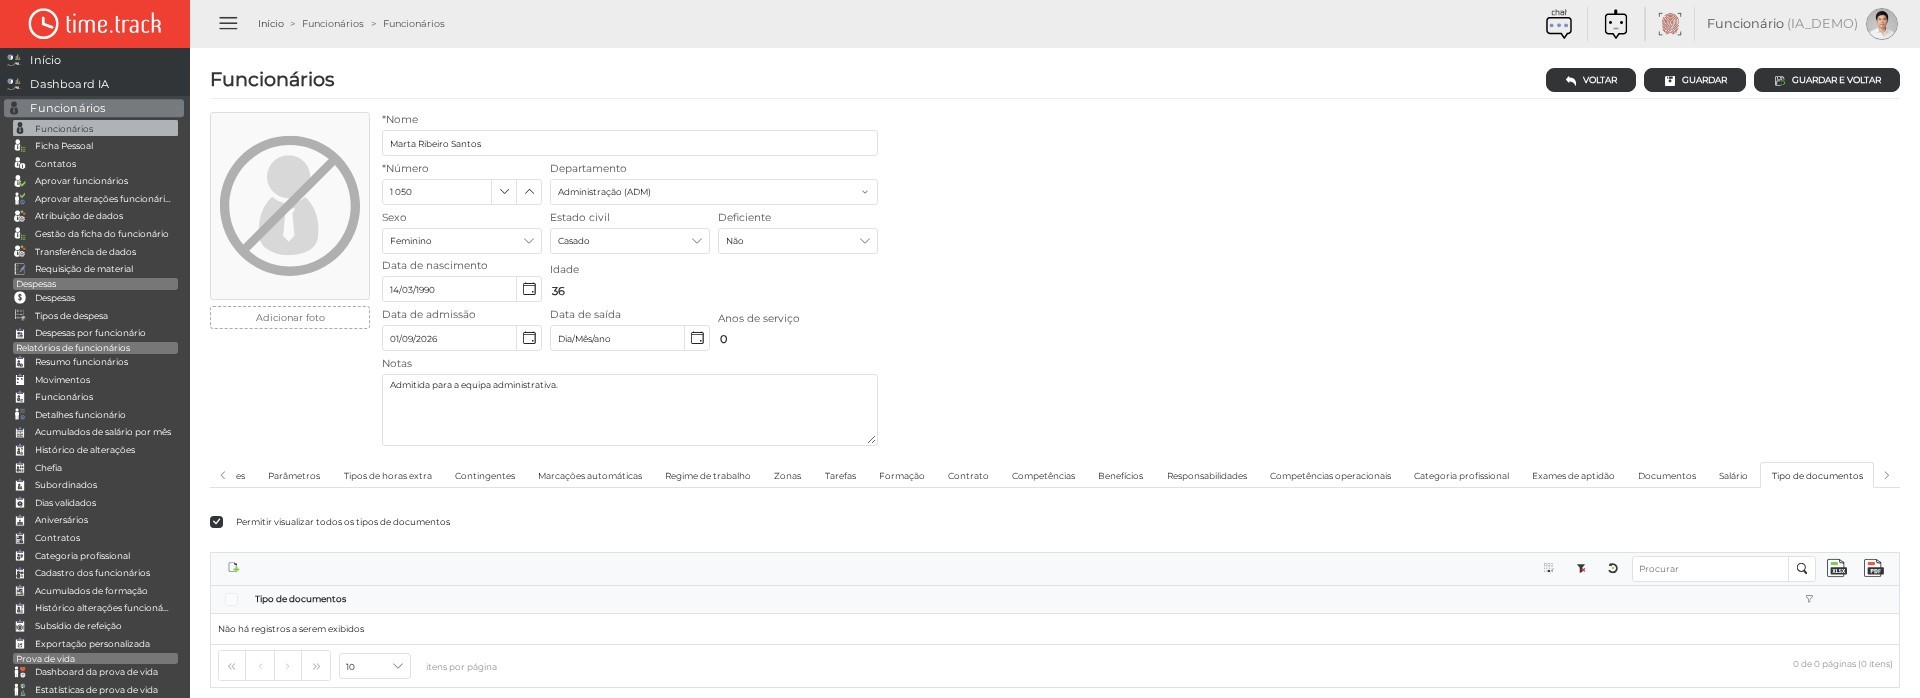Toggle the select-all checkbox in grid header

click(232, 599)
